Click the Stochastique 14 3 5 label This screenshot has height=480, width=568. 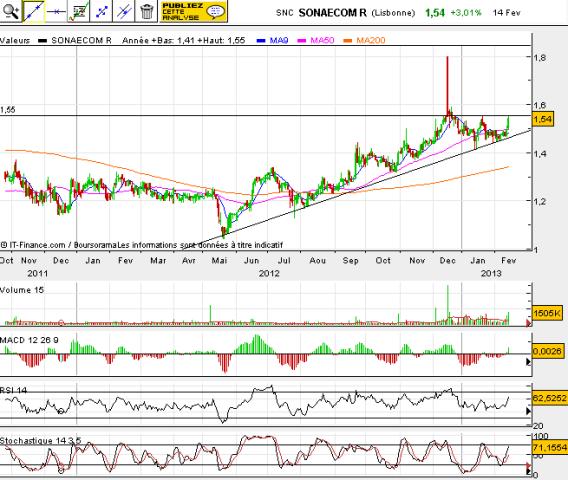click(41, 441)
